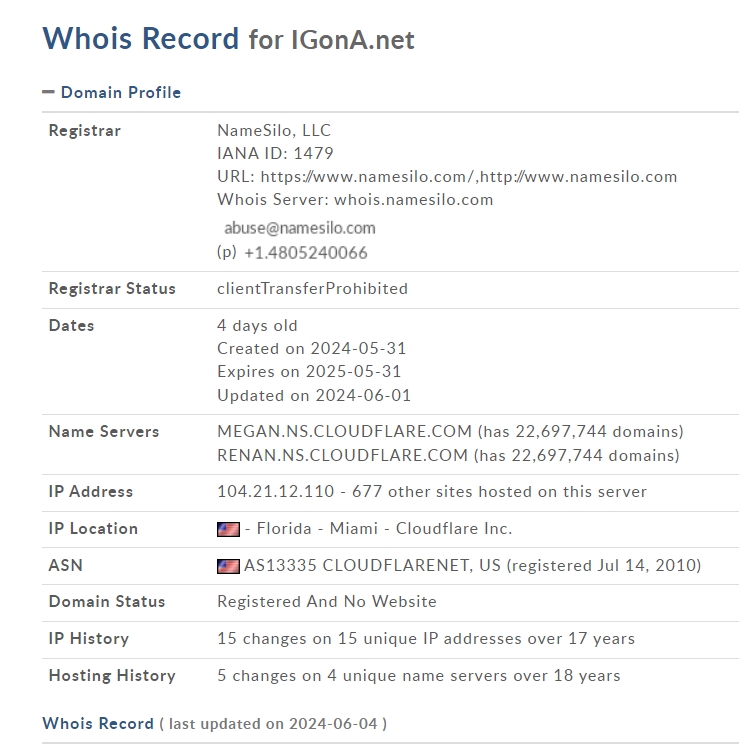Collapse the Domain Profile section
This screenshot has height=744, width=739.
click(x=48, y=92)
